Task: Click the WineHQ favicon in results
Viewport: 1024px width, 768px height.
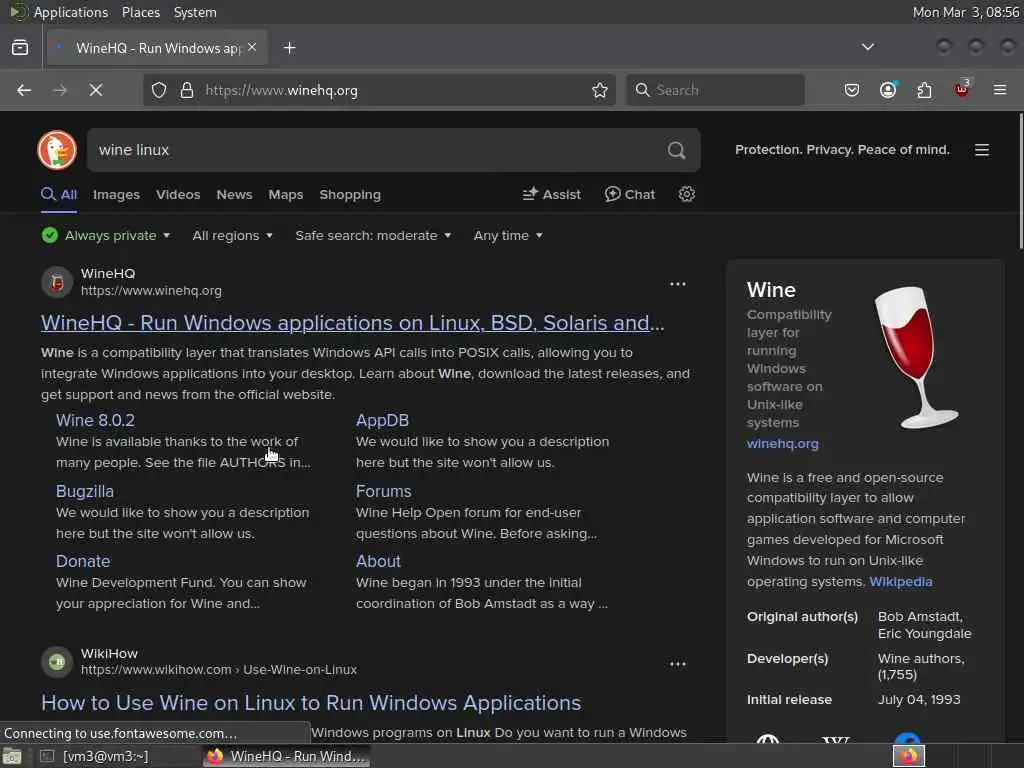Action: pos(57,282)
